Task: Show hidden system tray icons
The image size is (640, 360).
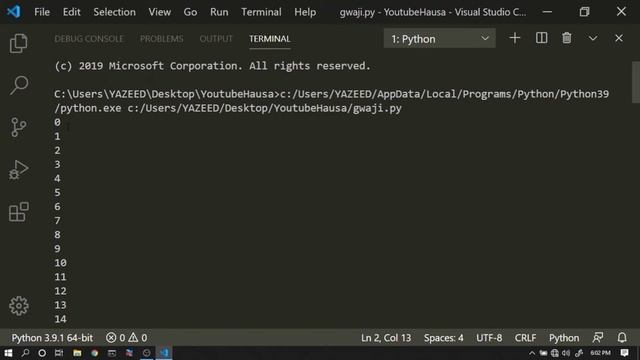Action: pyautogui.click(x=532, y=353)
